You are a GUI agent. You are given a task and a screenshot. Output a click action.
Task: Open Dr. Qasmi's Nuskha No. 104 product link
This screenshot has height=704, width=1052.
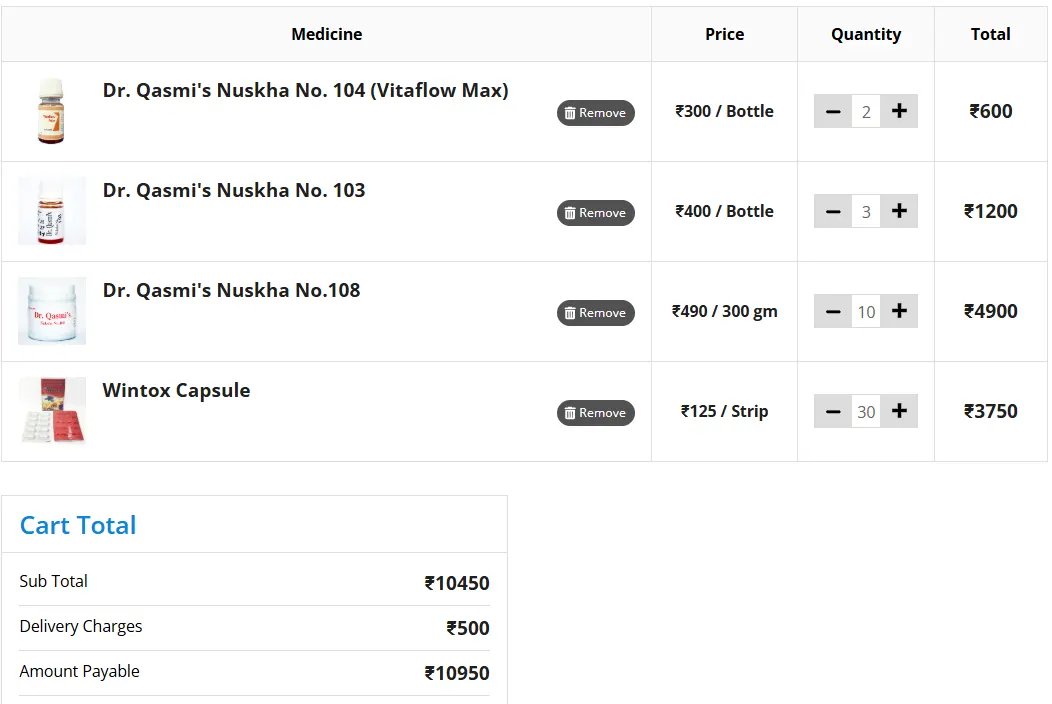click(305, 90)
